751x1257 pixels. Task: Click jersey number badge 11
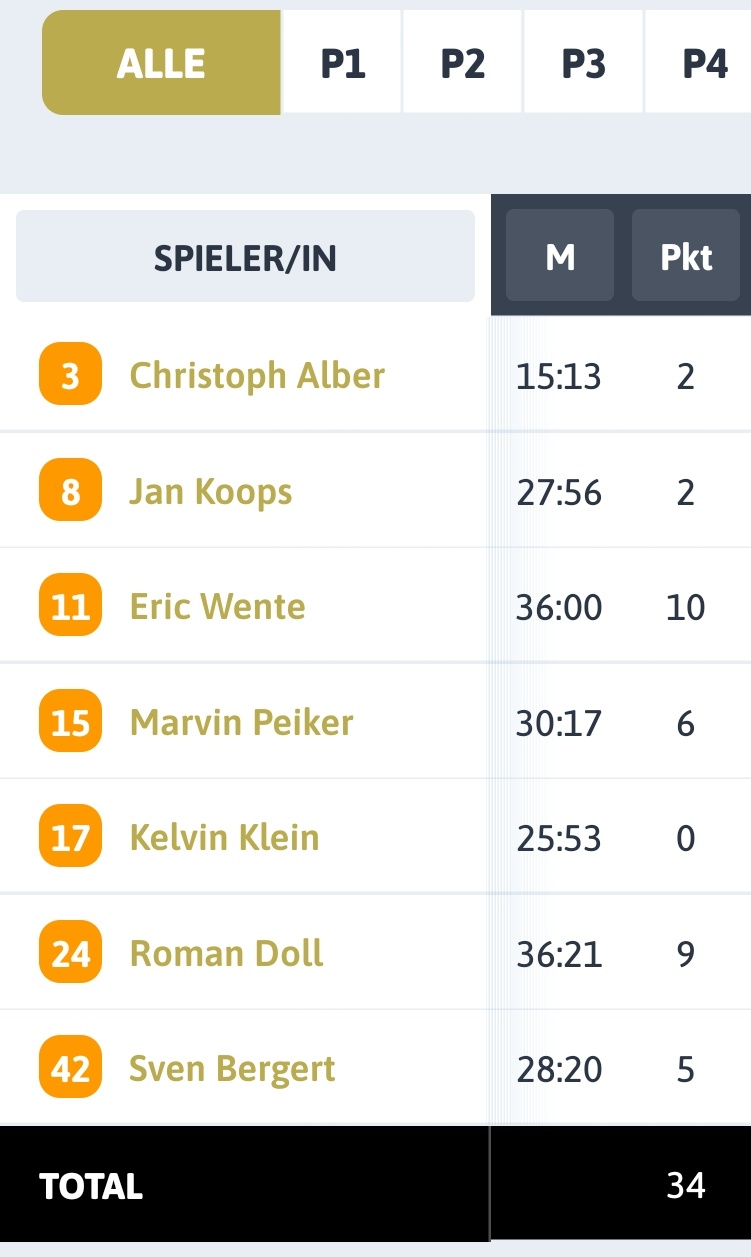(70, 605)
